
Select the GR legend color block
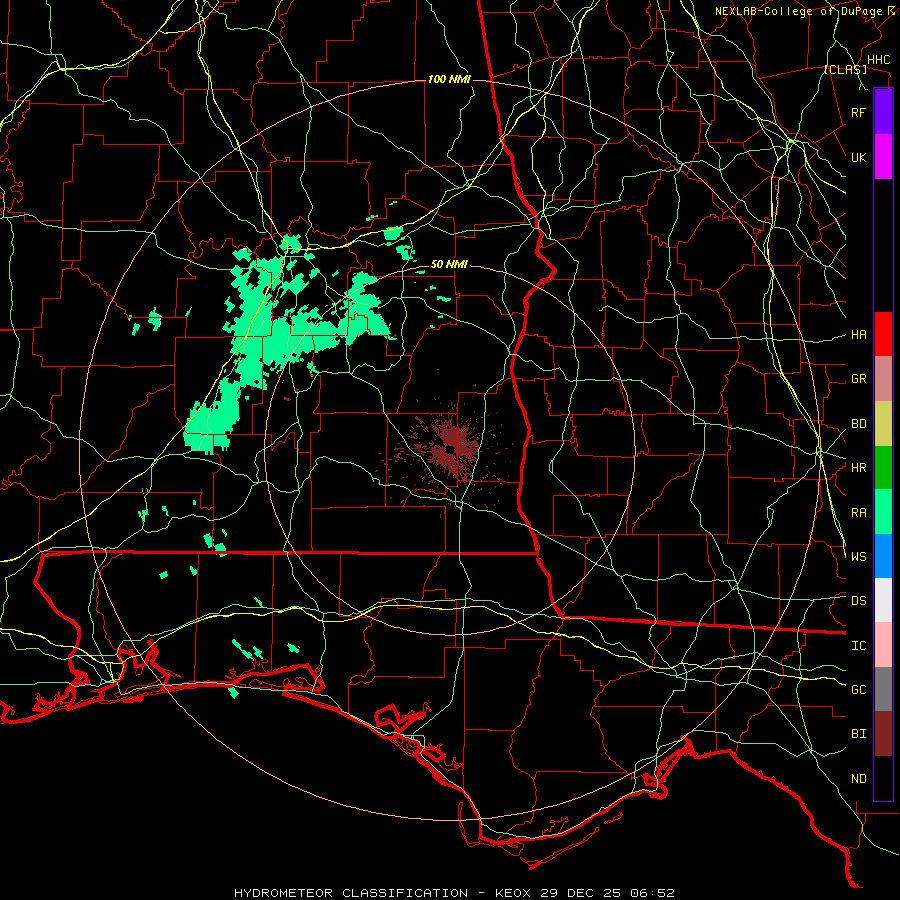883,379
